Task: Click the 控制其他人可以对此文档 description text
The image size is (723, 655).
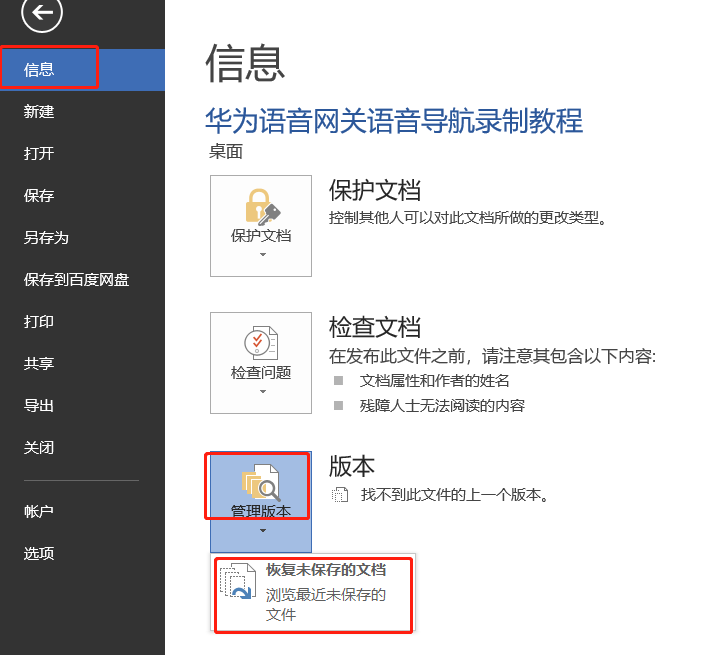Action: (468, 218)
